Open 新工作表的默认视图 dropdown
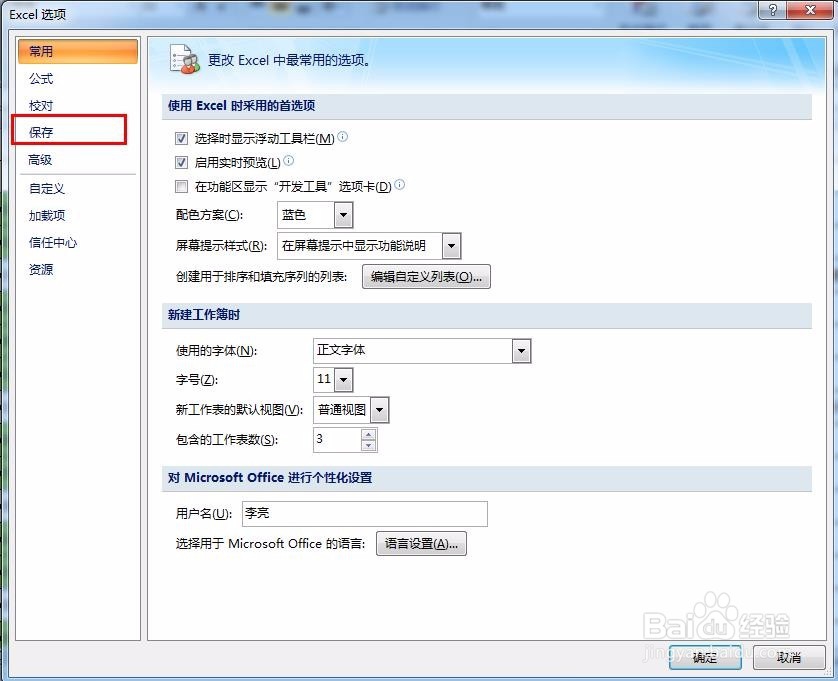The image size is (838, 681). tap(379, 410)
